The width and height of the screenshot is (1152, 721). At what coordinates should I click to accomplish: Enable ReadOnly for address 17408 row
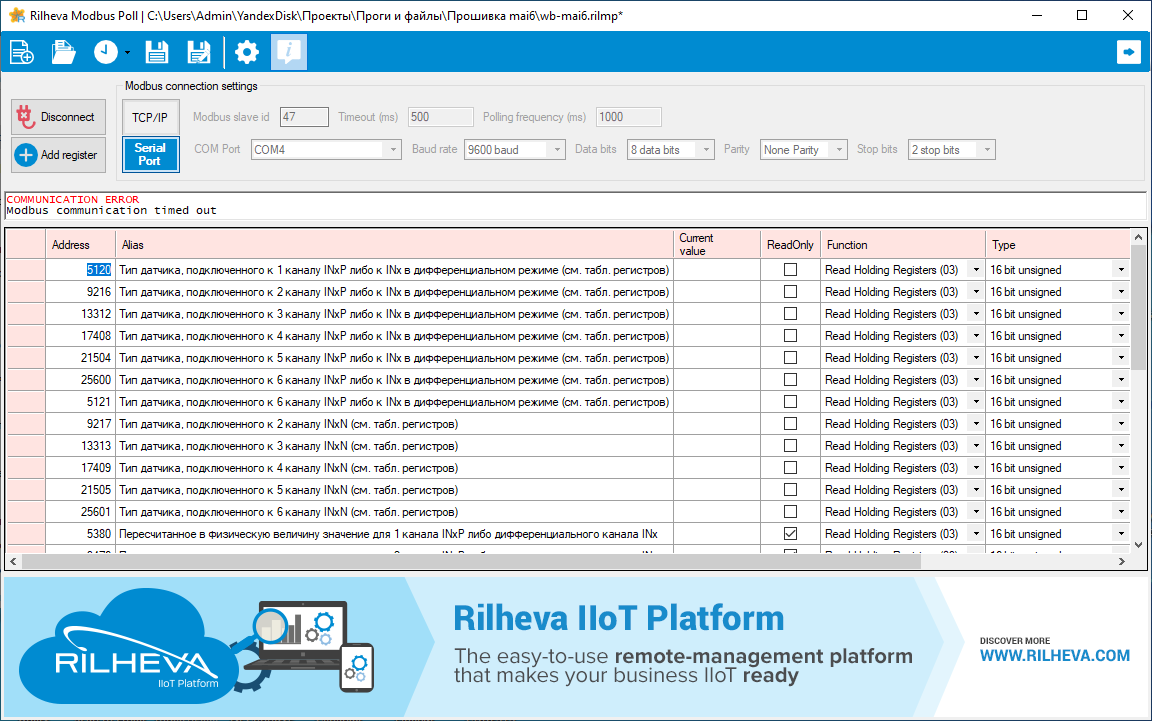click(x=790, y=336)
